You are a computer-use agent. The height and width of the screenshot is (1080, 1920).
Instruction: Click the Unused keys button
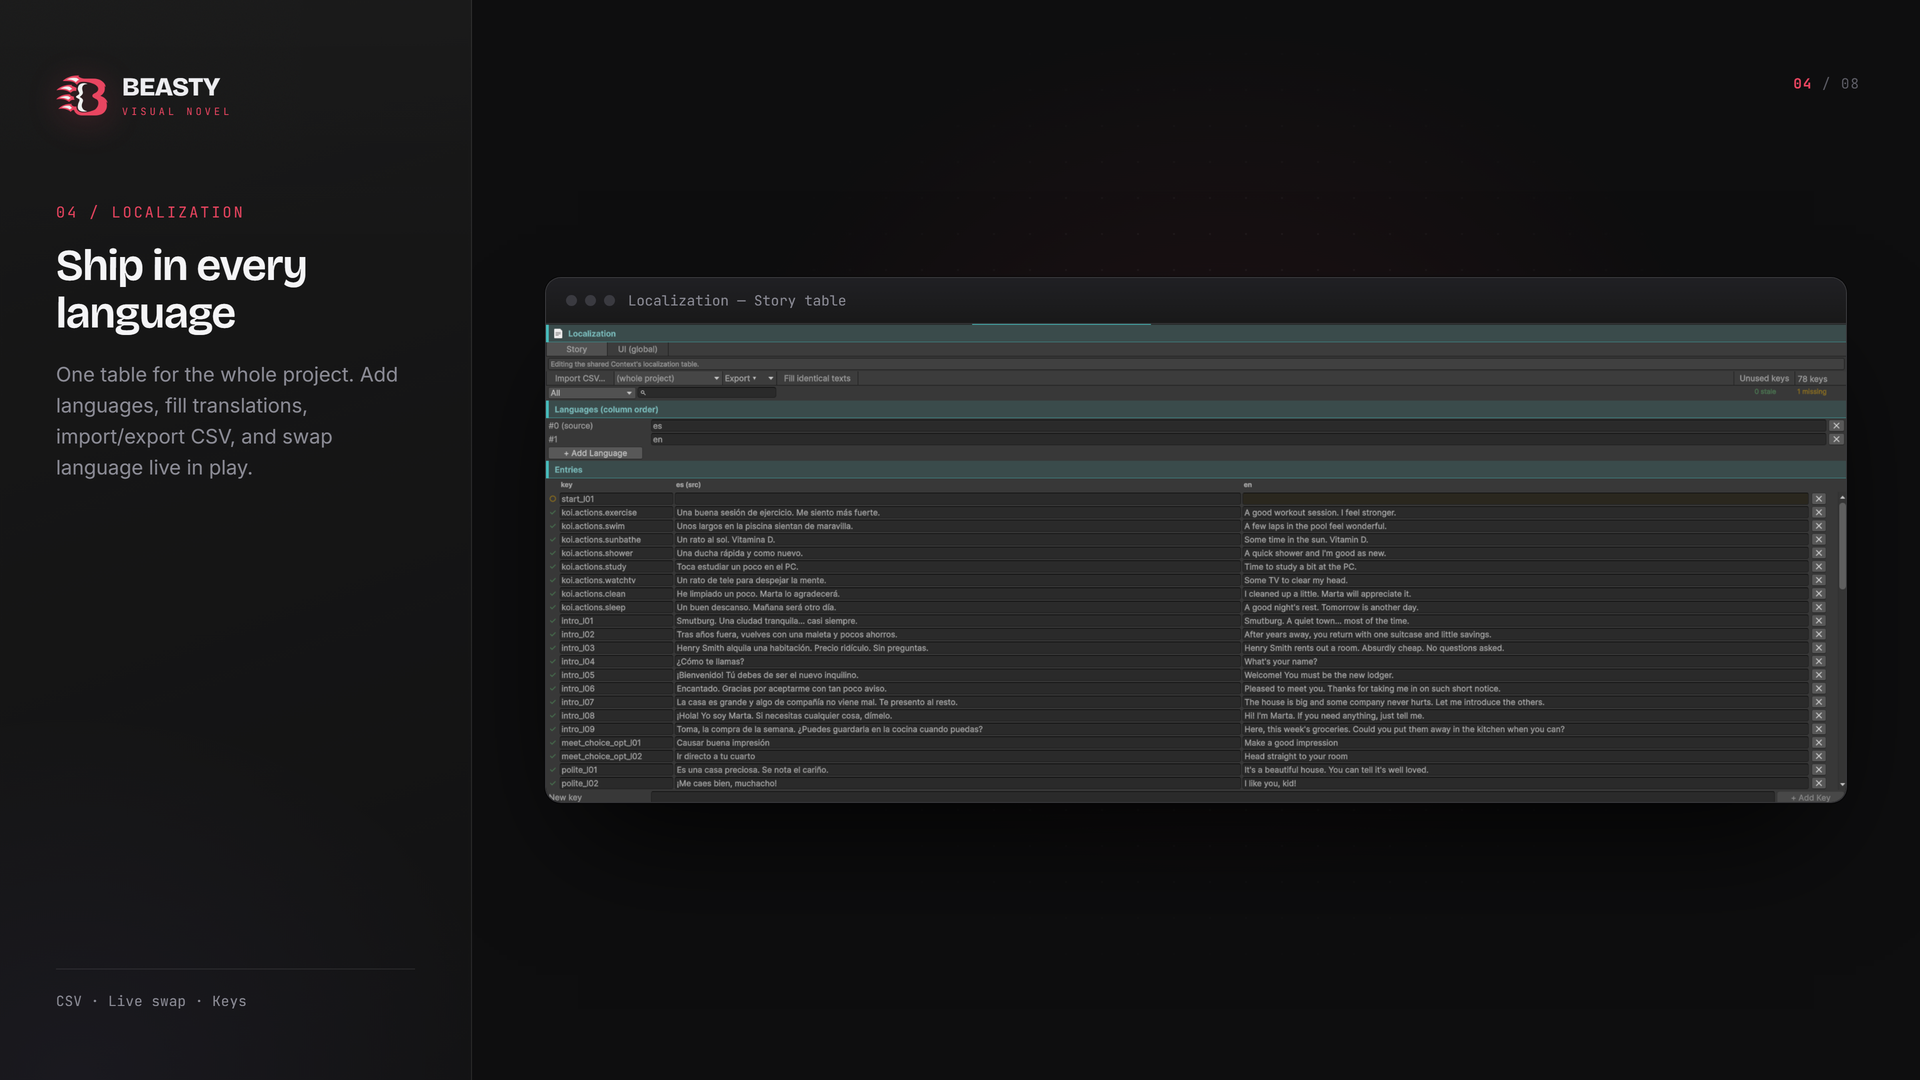1764,379
